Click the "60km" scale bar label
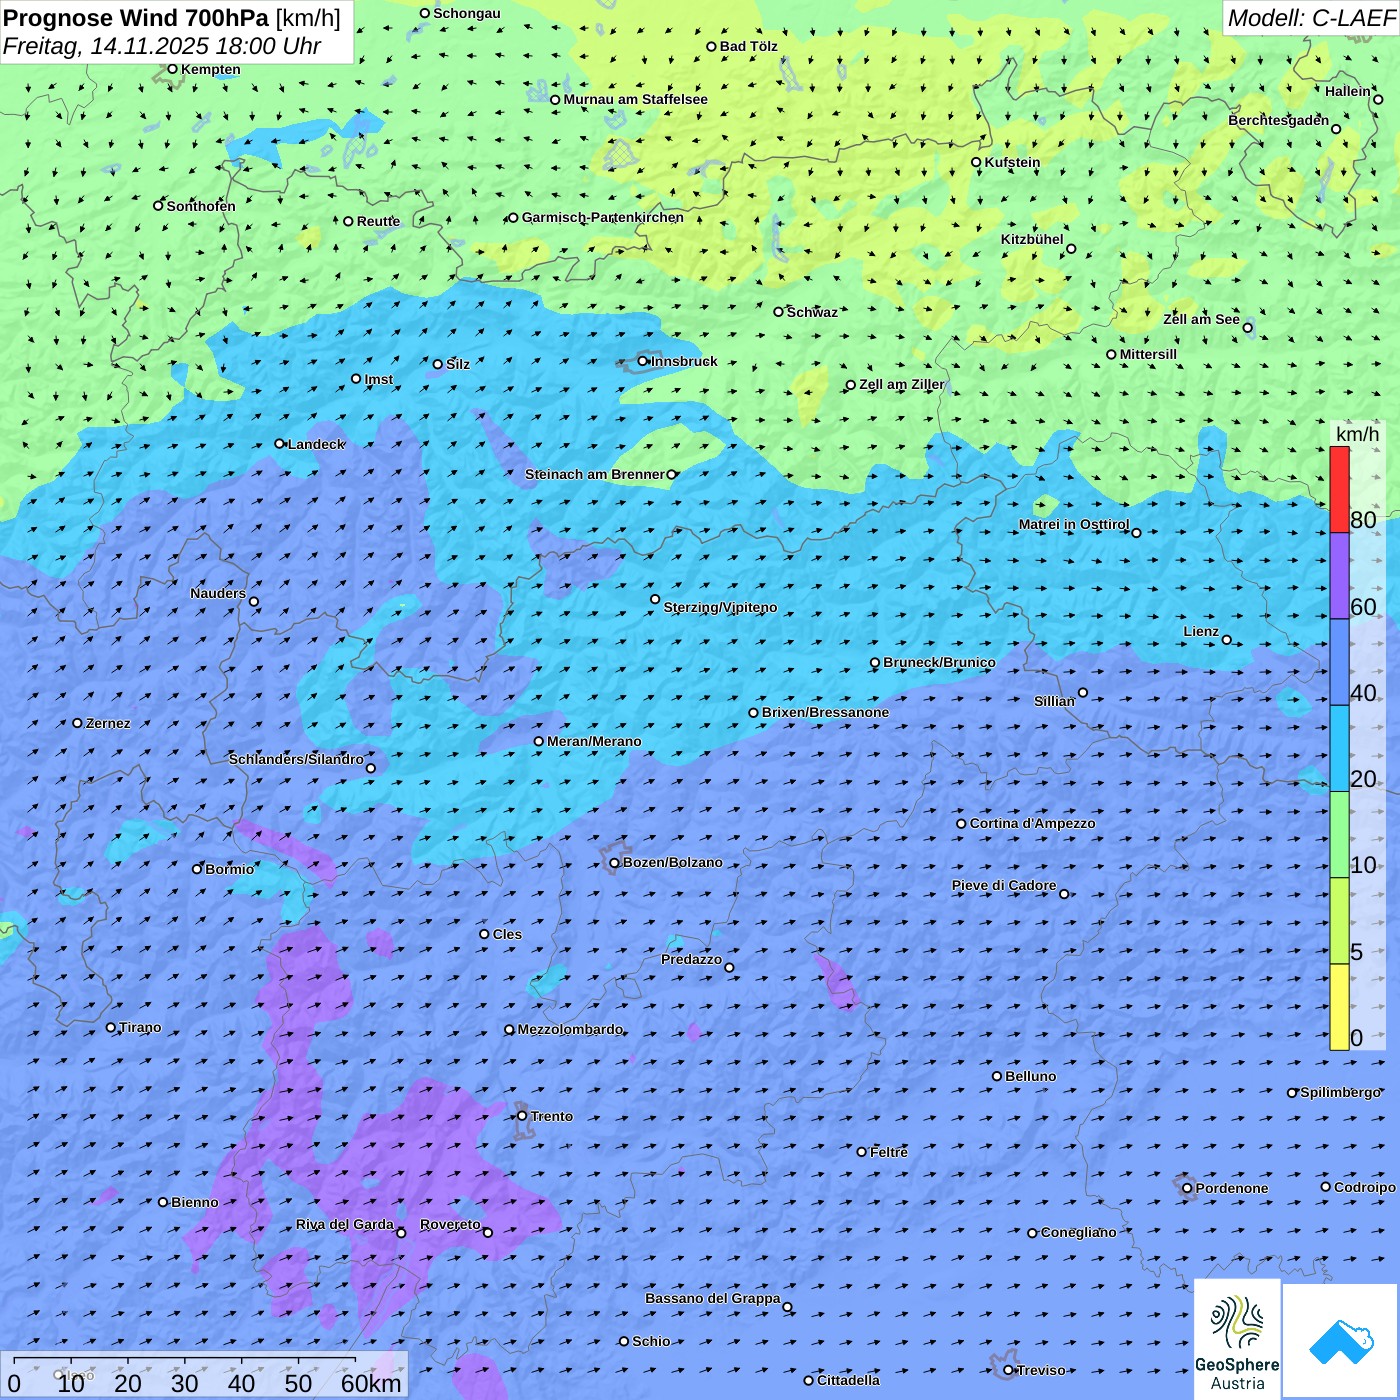The image size is (1400, 1400). click(x=371, y=1383)
